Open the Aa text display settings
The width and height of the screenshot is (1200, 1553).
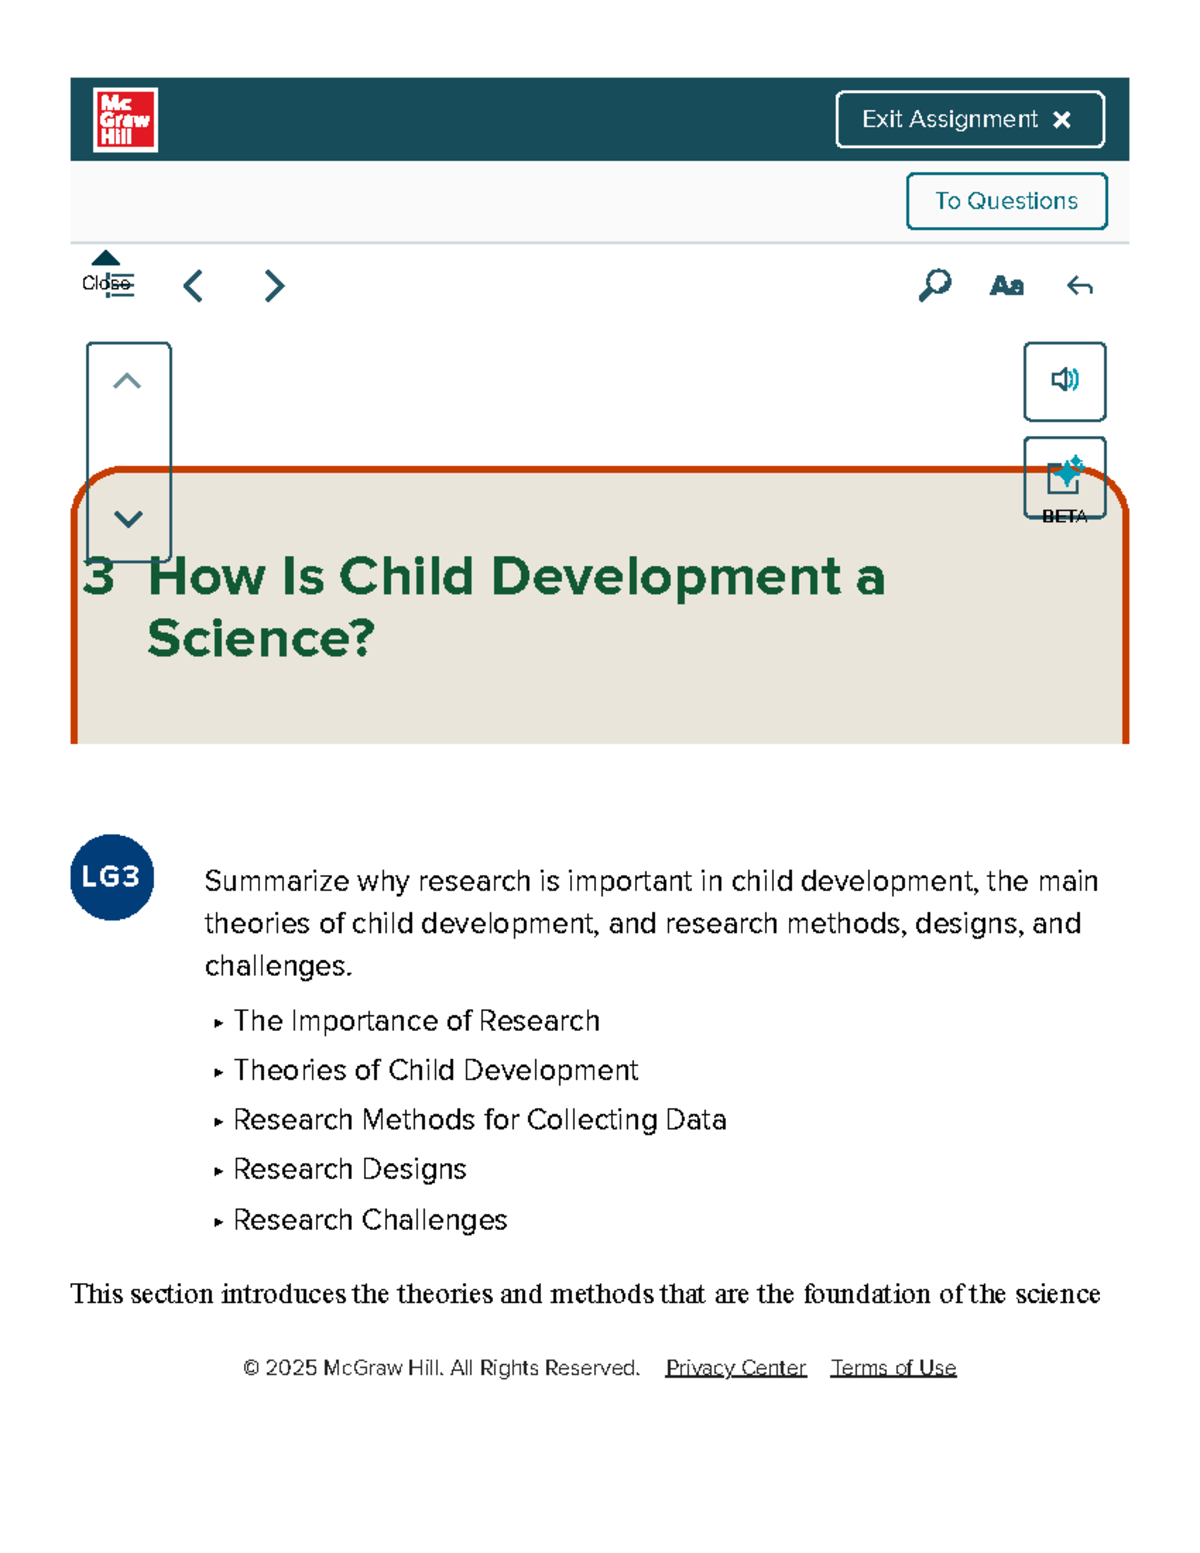click(x=1008, y=286)
